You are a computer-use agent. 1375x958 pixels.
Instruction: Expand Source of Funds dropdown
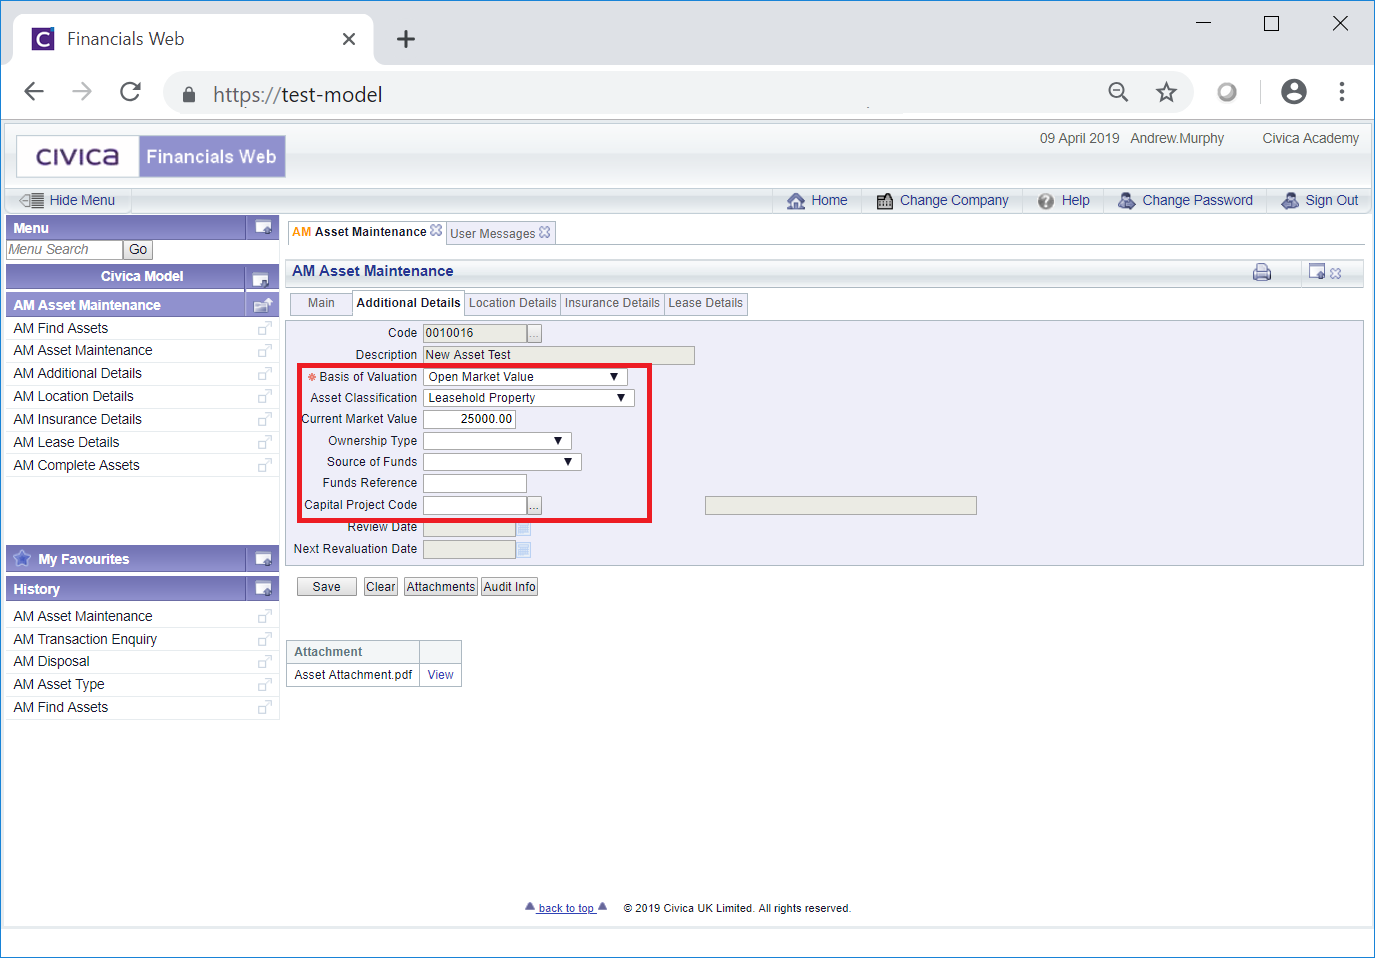(502, 462)
